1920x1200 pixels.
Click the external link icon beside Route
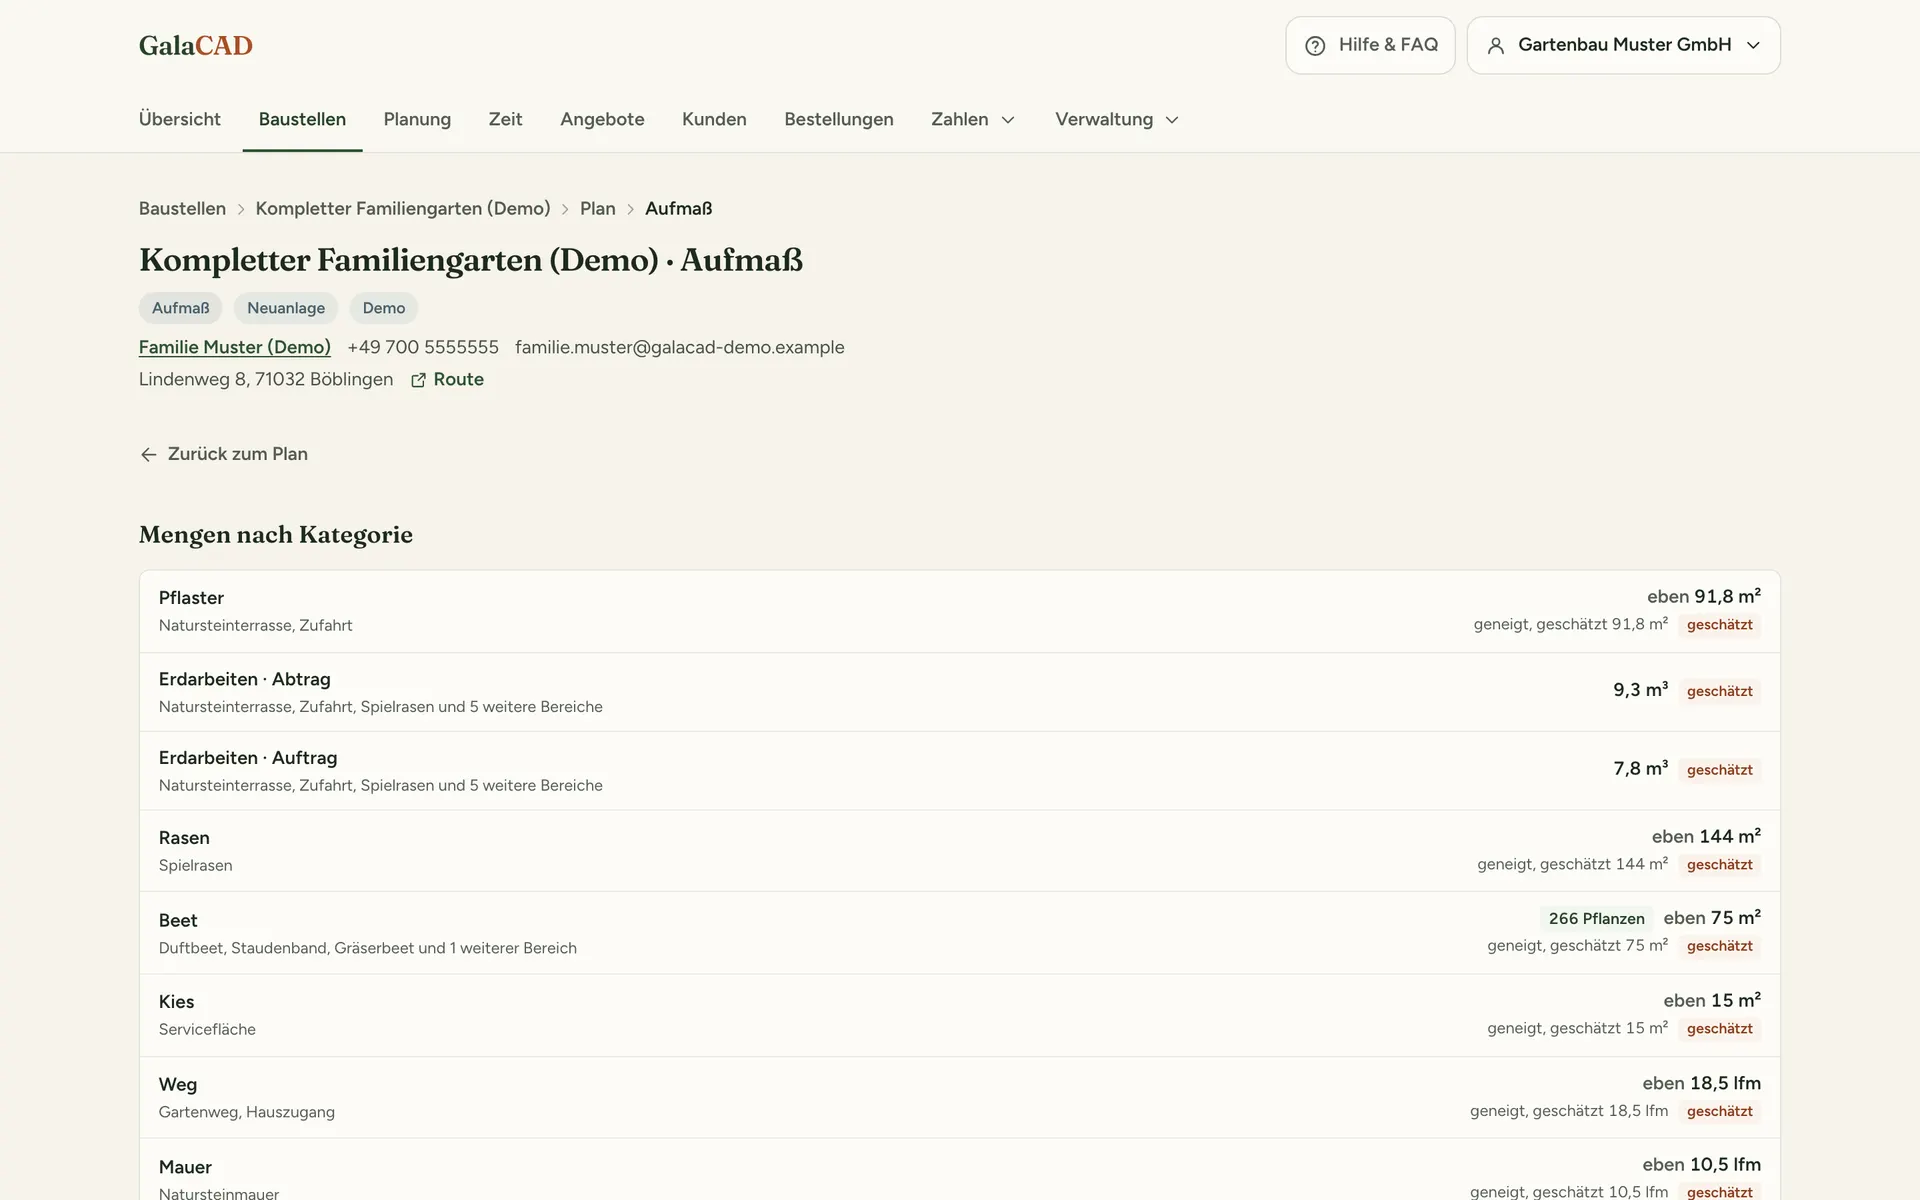[x=418, y=380]
